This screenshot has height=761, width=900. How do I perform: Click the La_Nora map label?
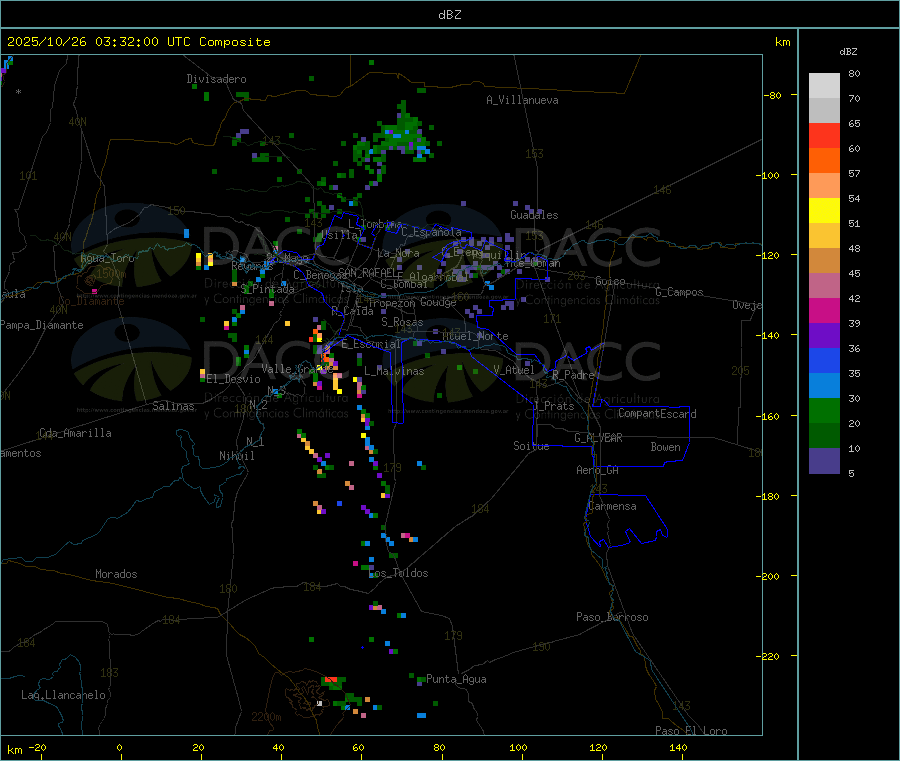pos(398,253)
